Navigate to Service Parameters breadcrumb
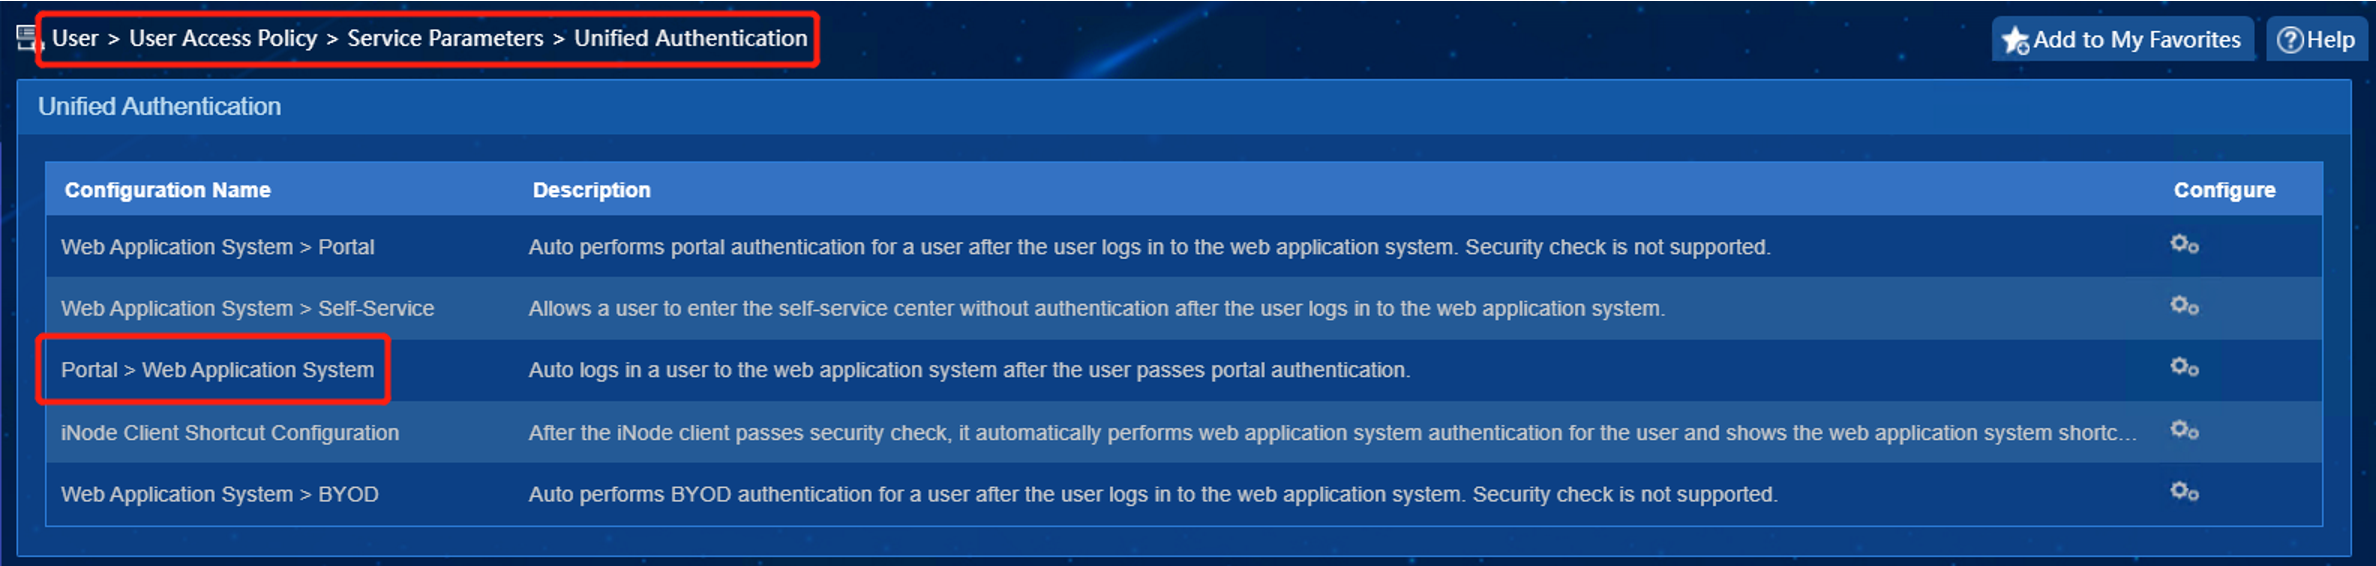This screenshot has height=566, width=2376. [445, 38]
